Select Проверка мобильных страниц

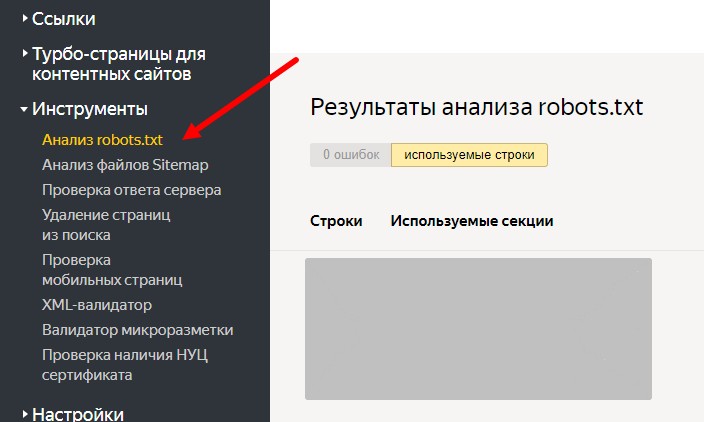point(111,269)
